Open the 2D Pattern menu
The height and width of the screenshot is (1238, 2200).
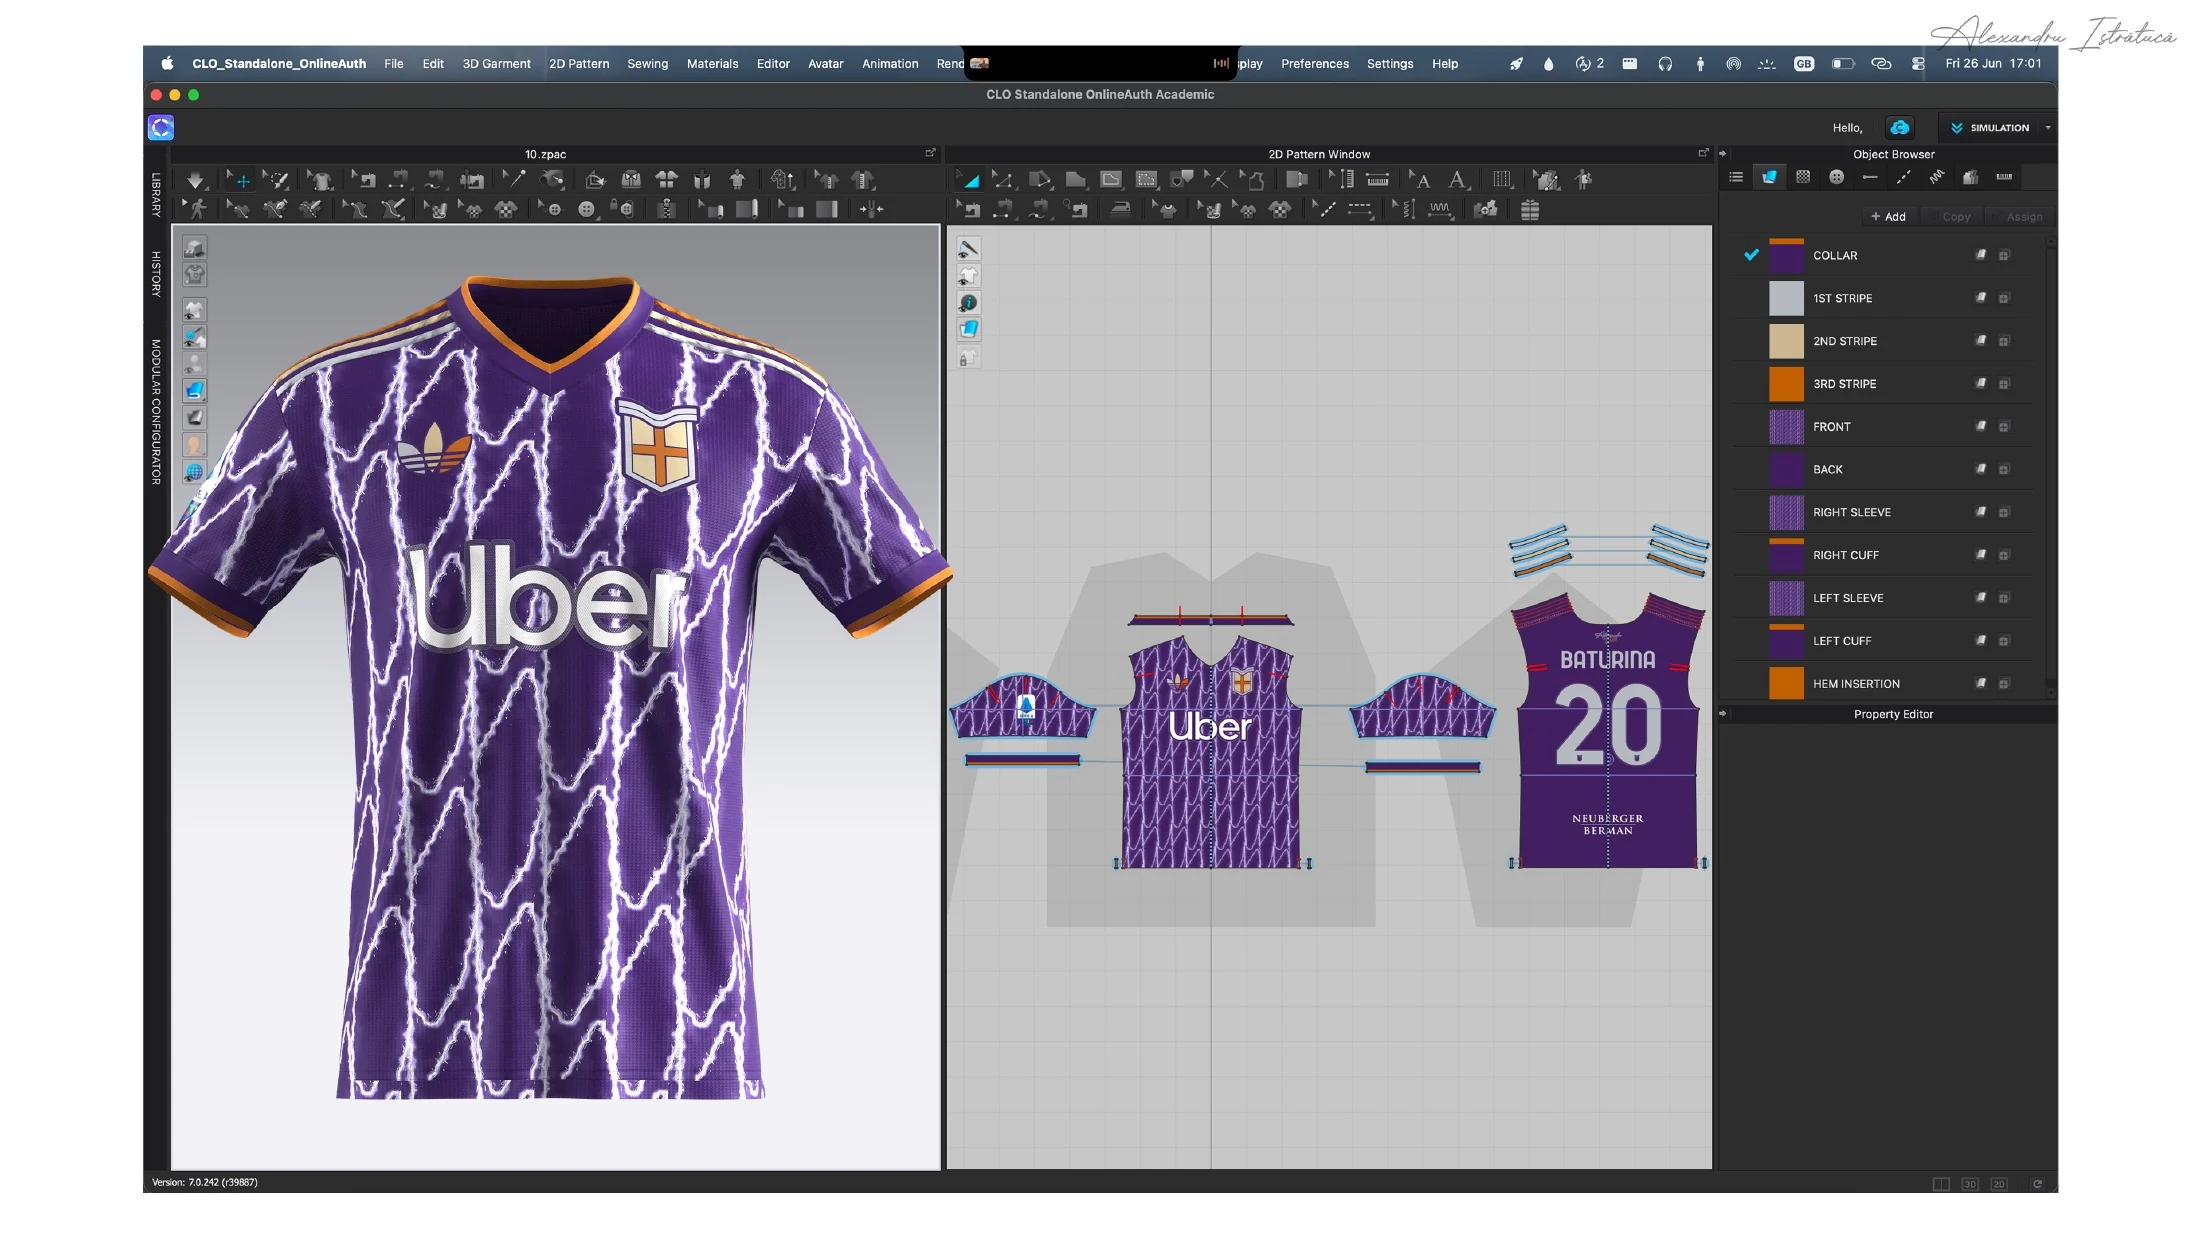point(579,64)
